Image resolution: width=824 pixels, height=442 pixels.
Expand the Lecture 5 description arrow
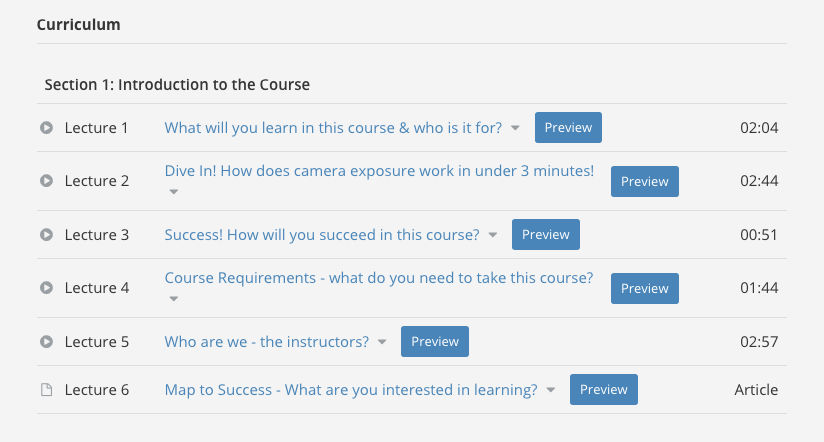click(382, 342)
